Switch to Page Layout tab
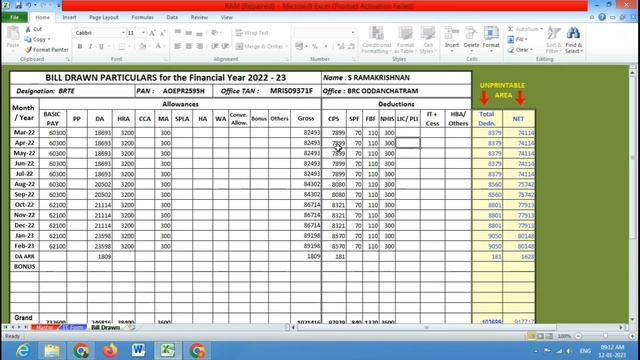 coord(104,18)
